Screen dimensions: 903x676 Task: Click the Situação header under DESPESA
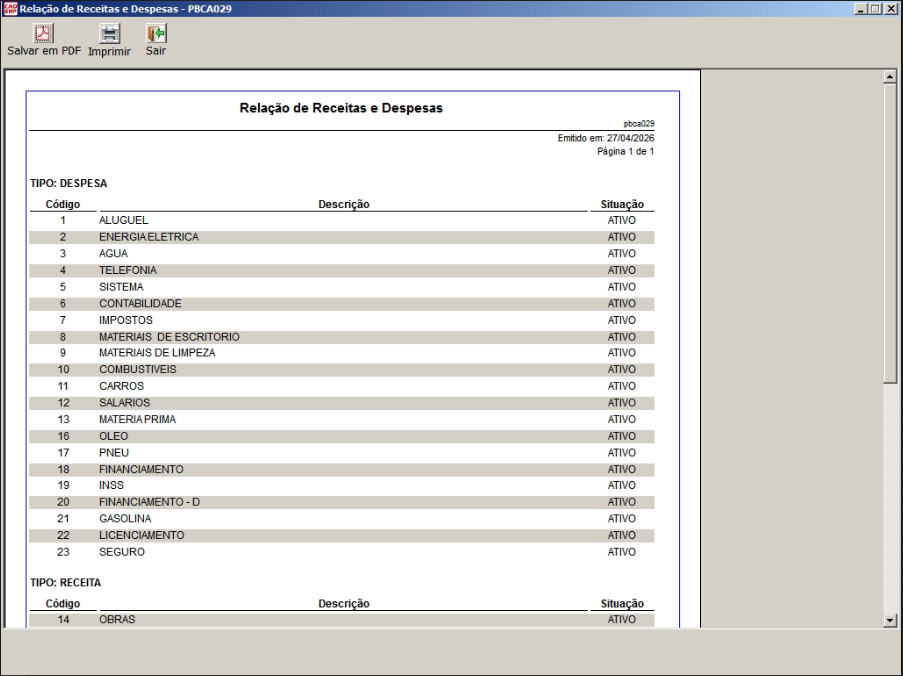622,204
